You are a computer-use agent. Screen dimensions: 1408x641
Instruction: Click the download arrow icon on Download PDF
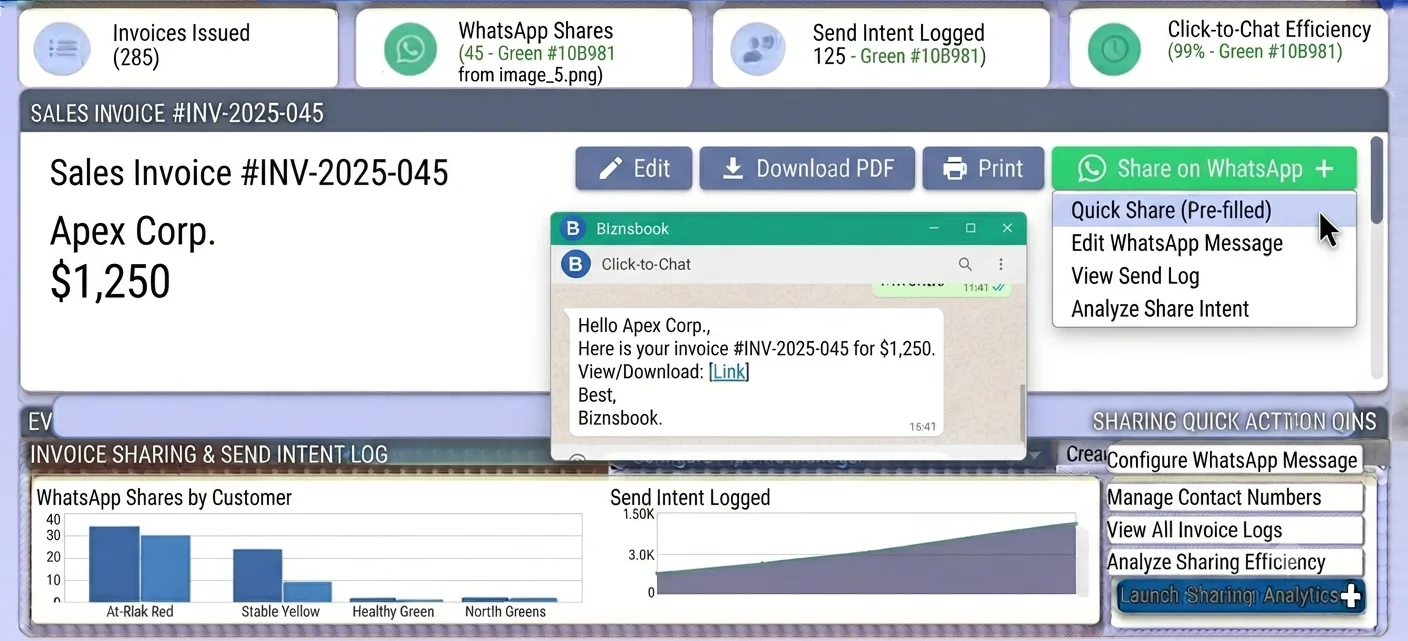[732, 168]
